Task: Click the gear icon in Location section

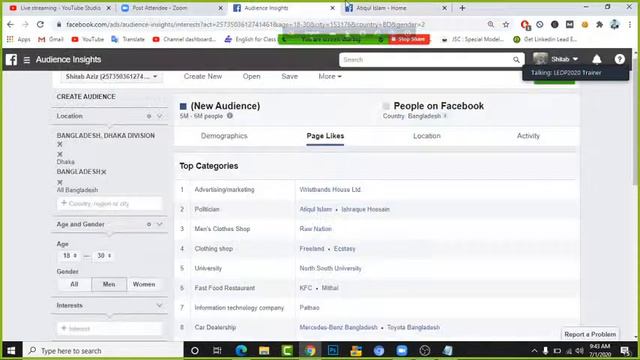Action: [149, 116]
